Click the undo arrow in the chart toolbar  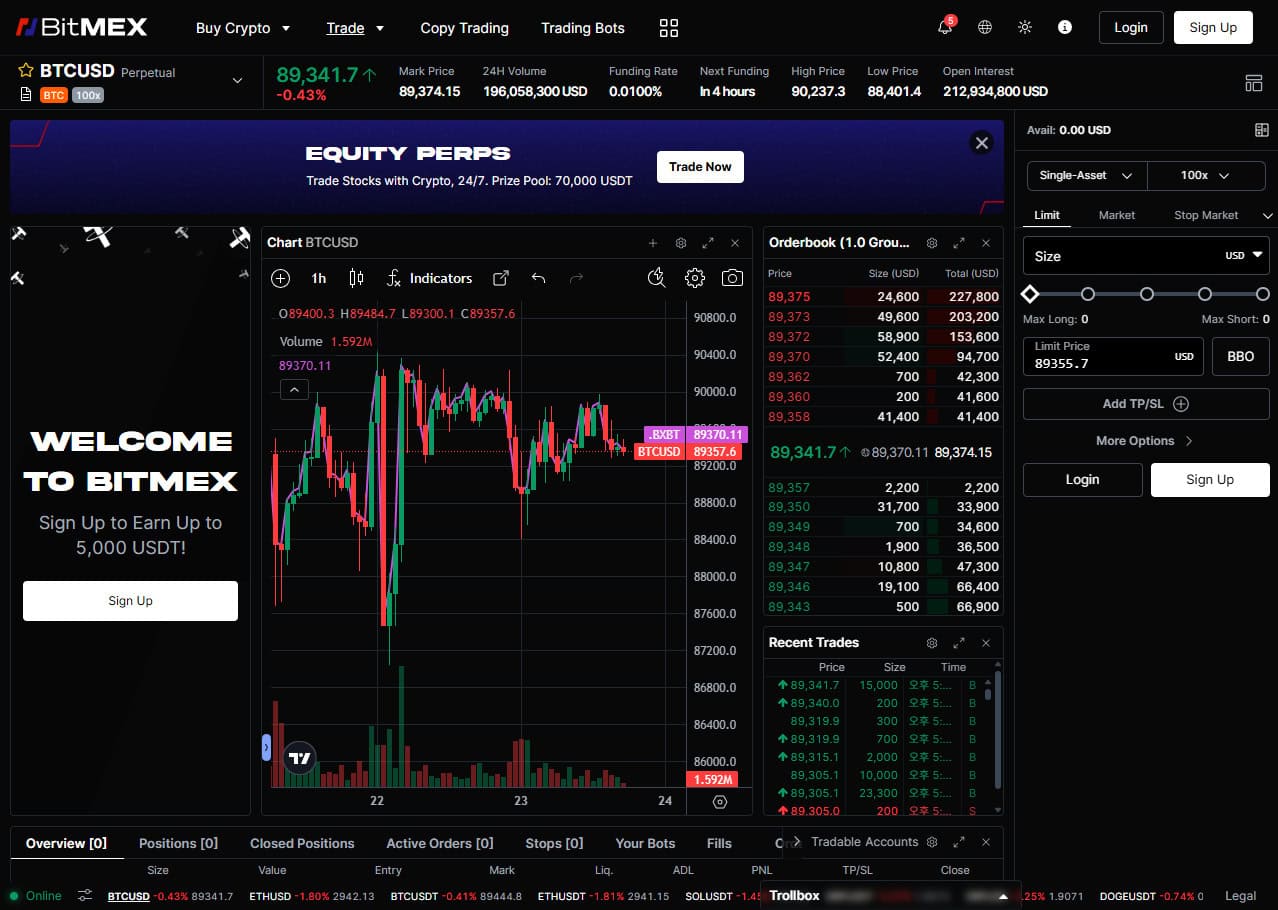click(538, 278)
